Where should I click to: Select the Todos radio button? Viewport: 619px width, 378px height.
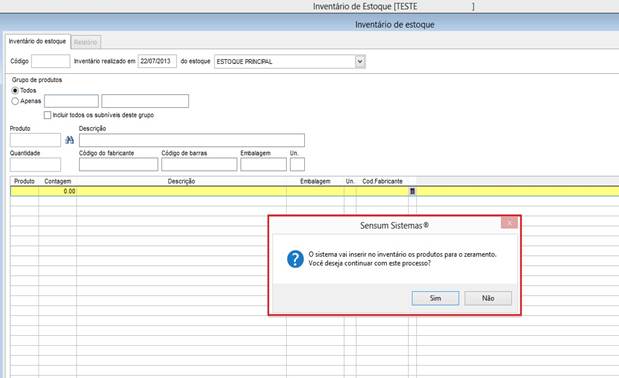15,90
